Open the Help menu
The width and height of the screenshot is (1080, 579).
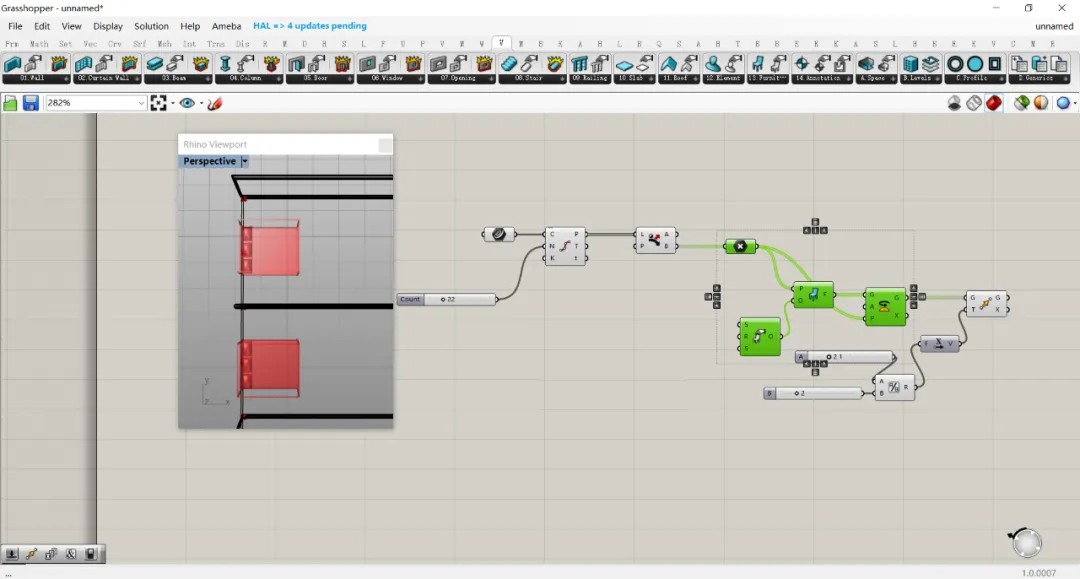coord(190,26)
